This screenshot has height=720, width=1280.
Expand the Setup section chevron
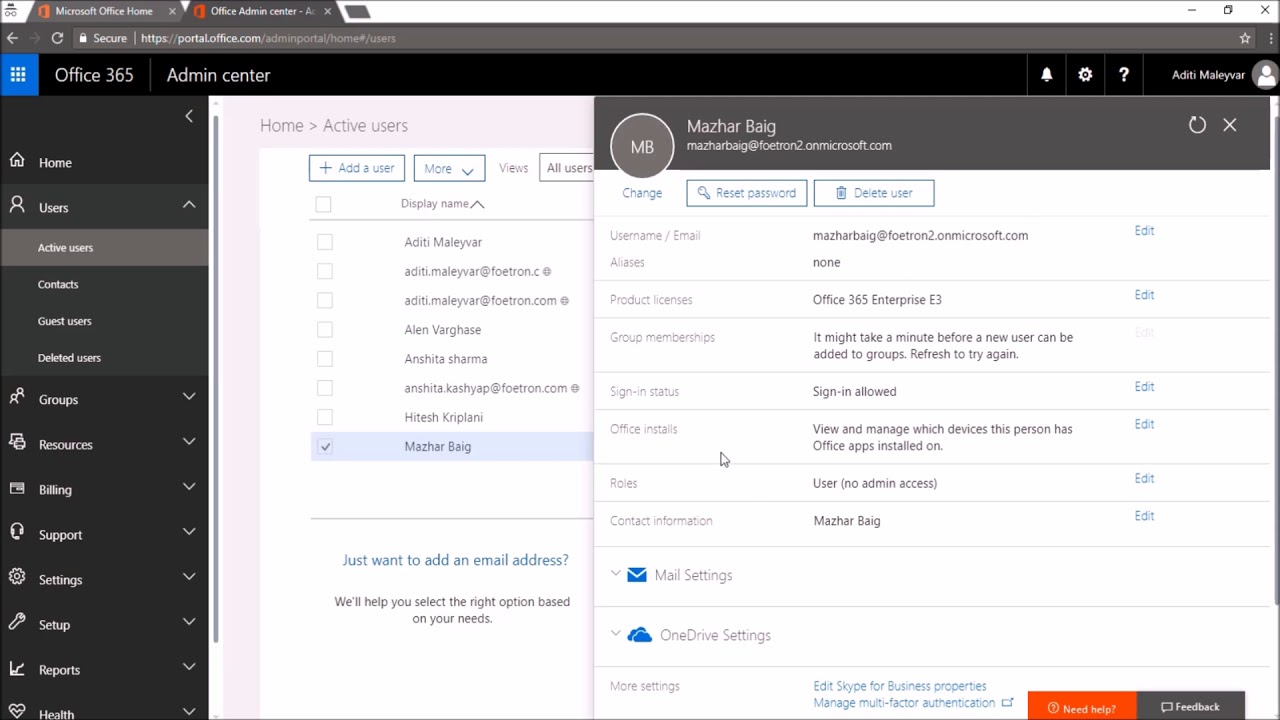click(189, 622)
